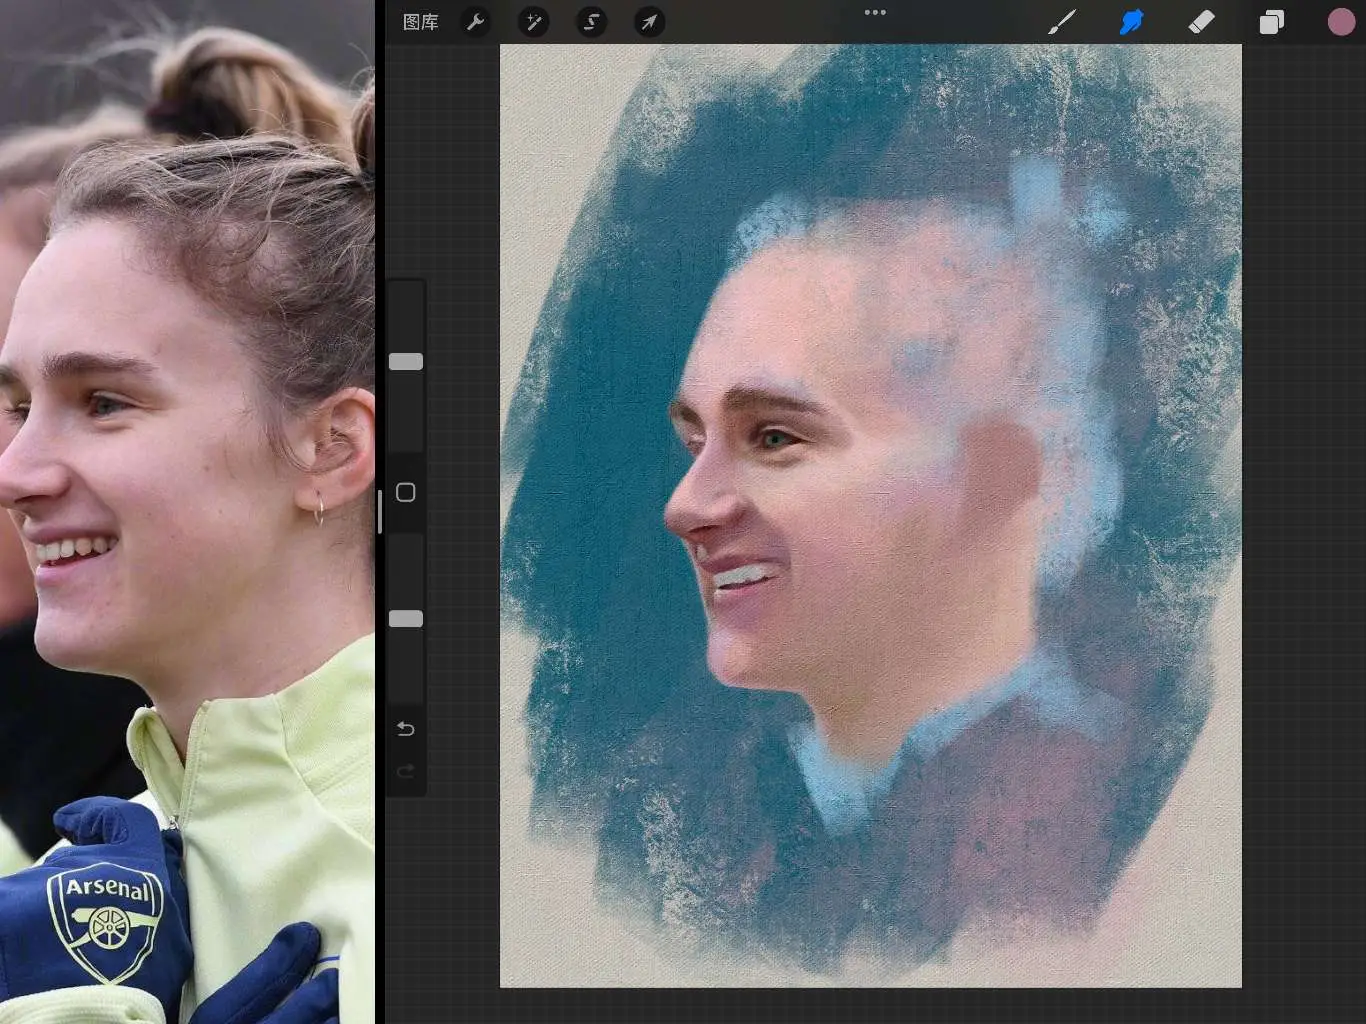Screen dimensions: 1366x1024
Task: Click the brush opacity slider handle
Action: click(x=405, y=619)
